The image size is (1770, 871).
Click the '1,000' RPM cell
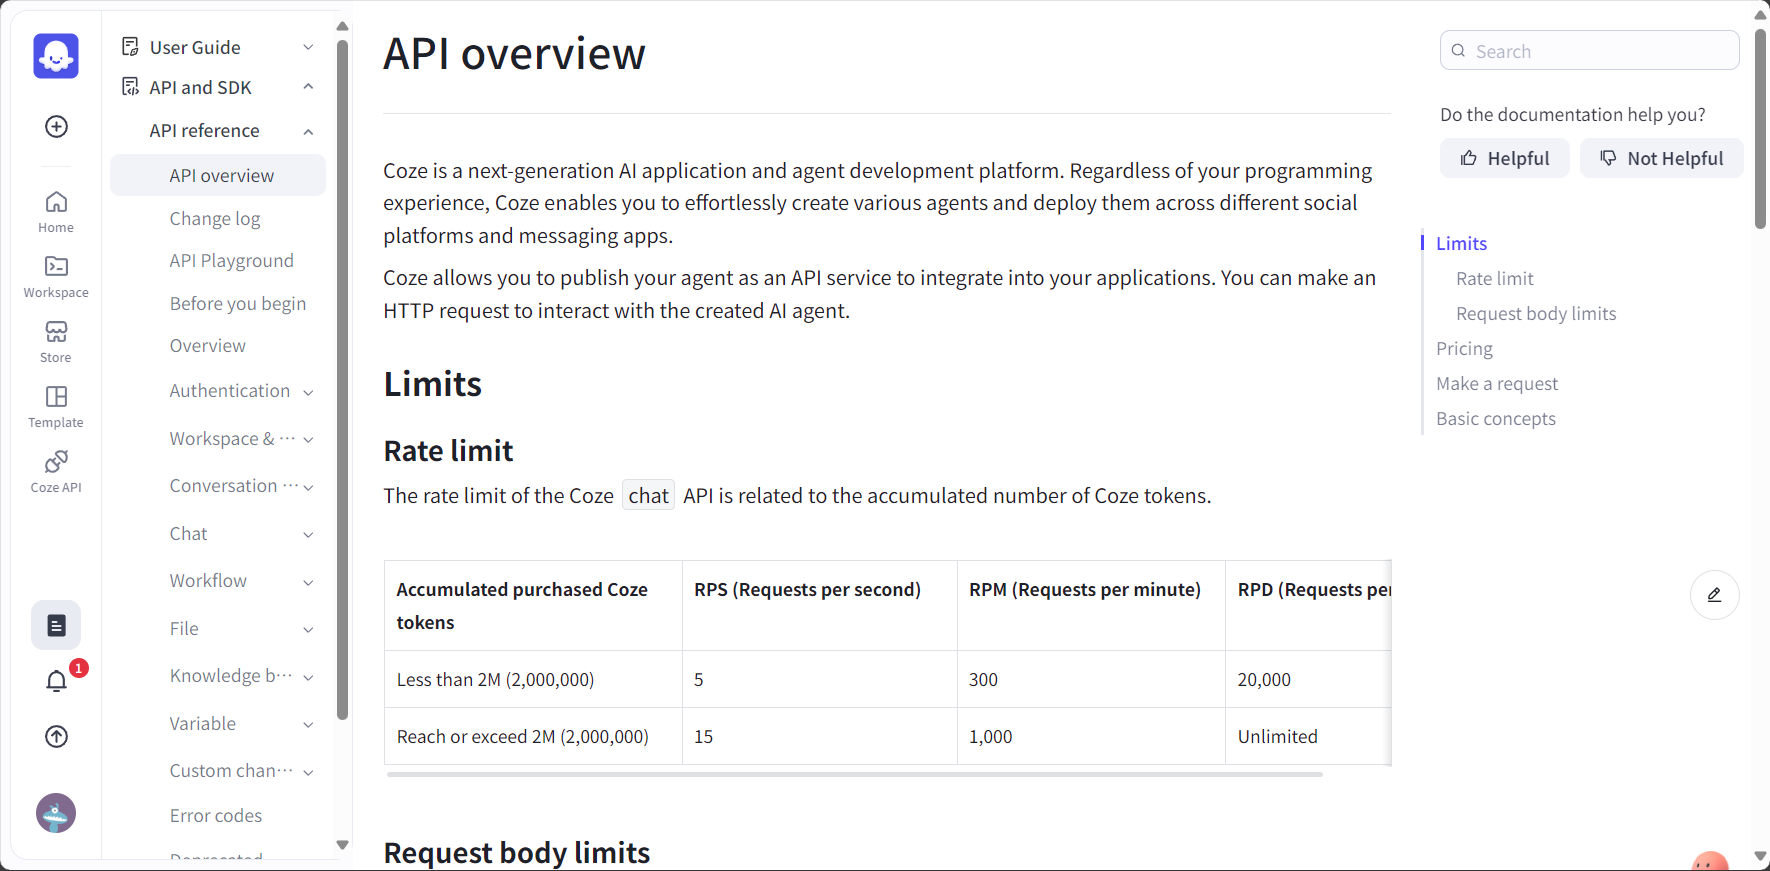pos(1091,736)
